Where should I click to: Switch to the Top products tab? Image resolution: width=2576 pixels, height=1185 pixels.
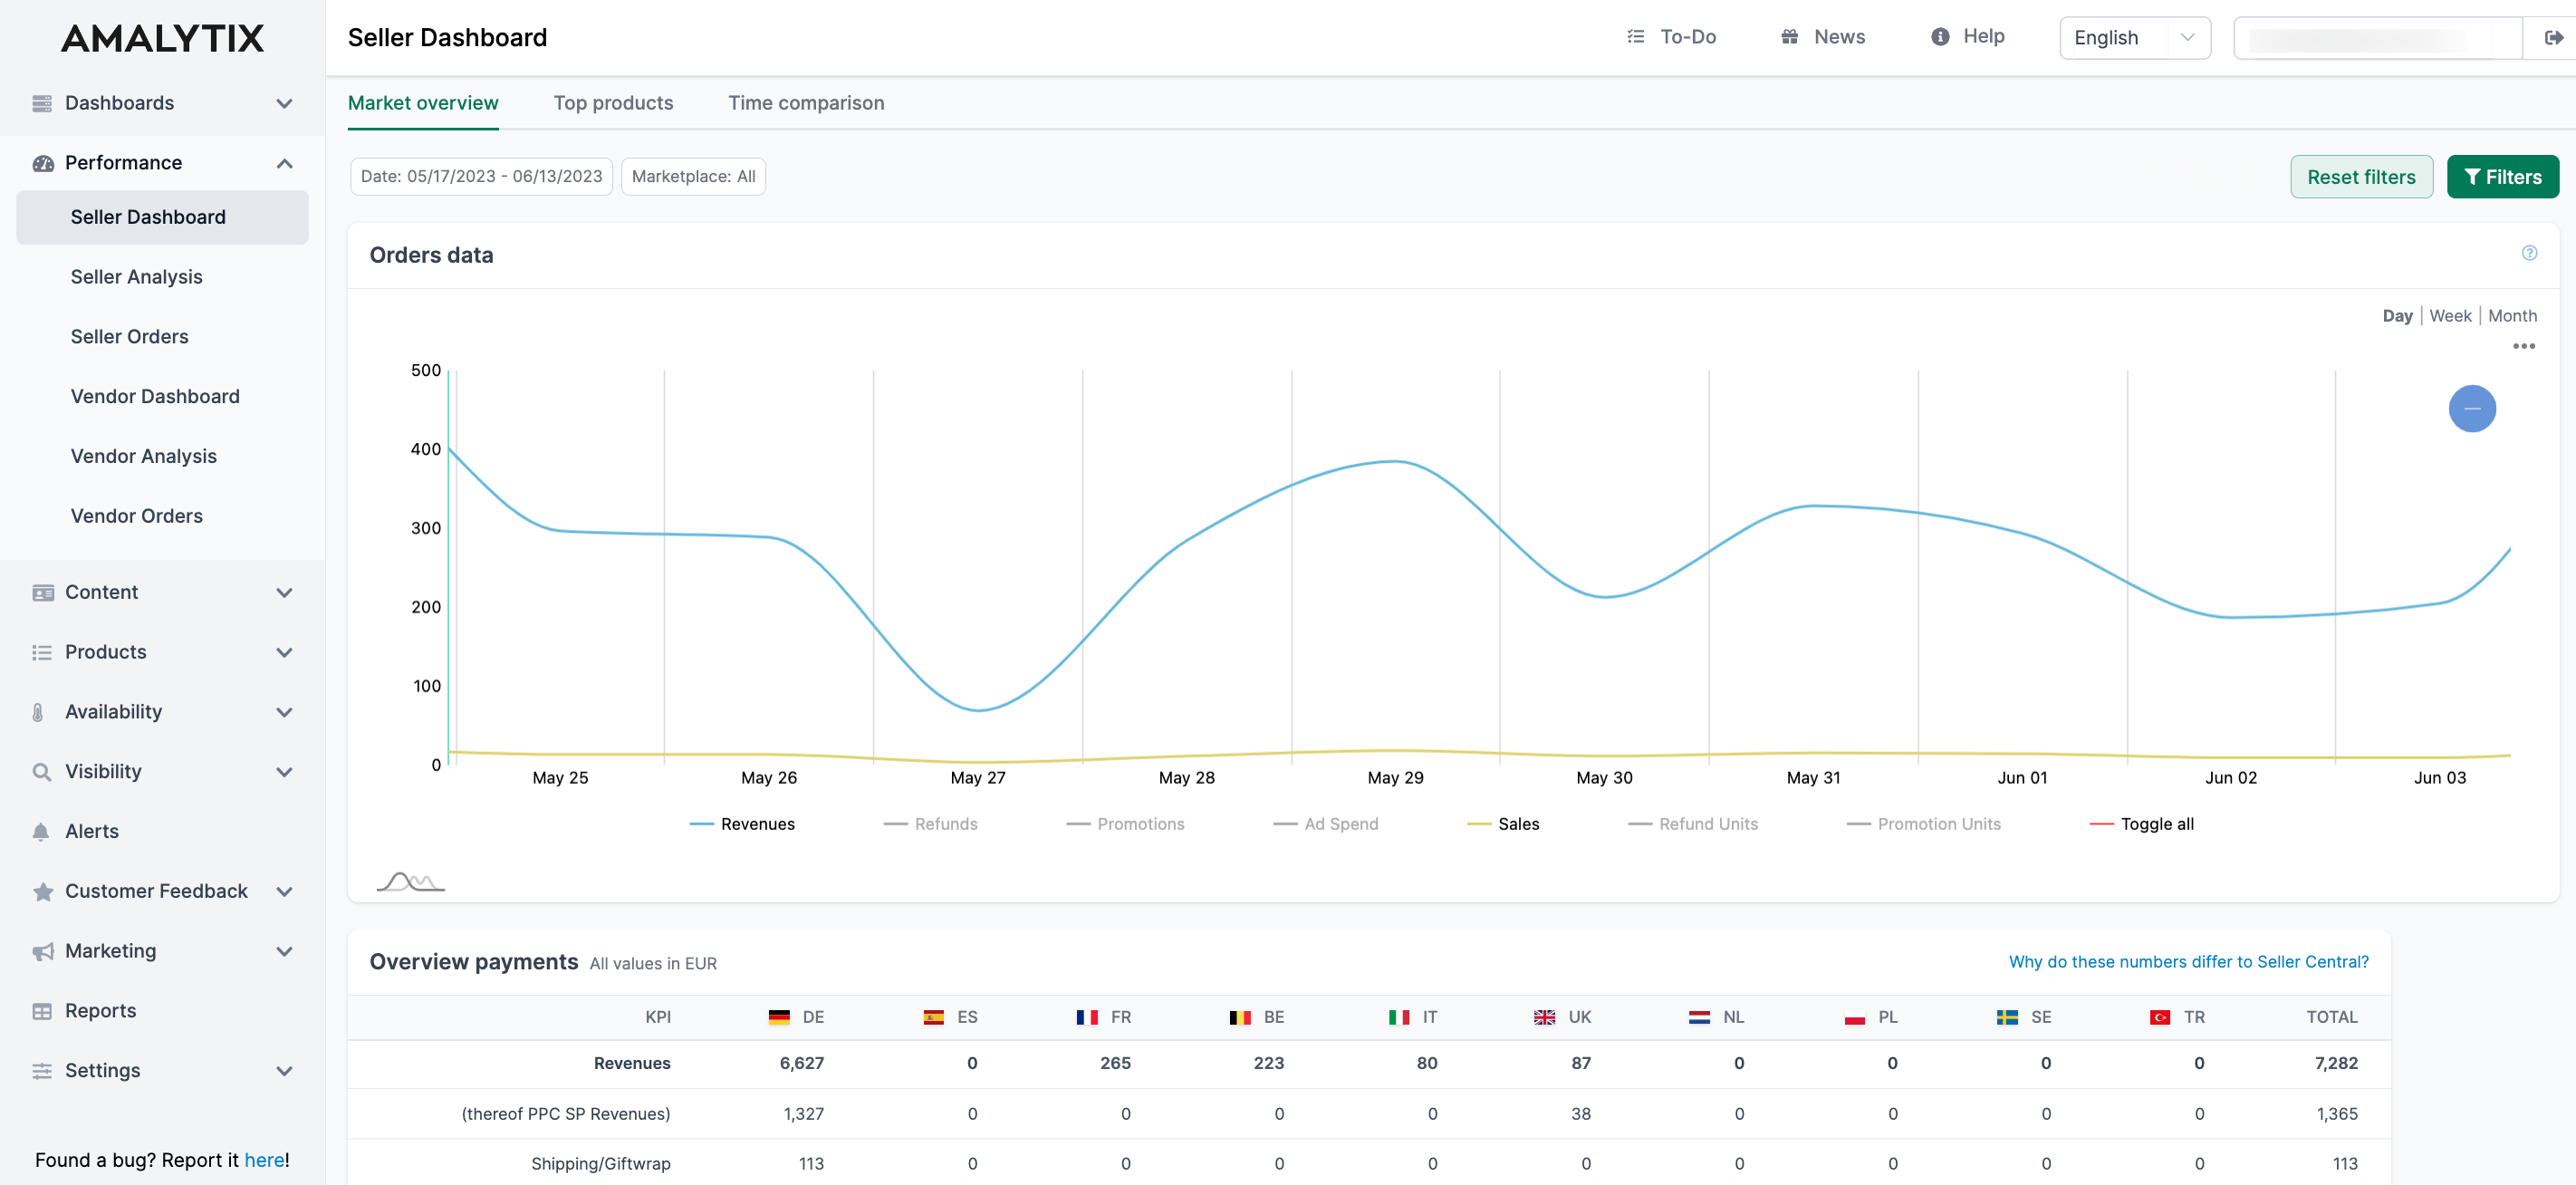tap(613, 103)
